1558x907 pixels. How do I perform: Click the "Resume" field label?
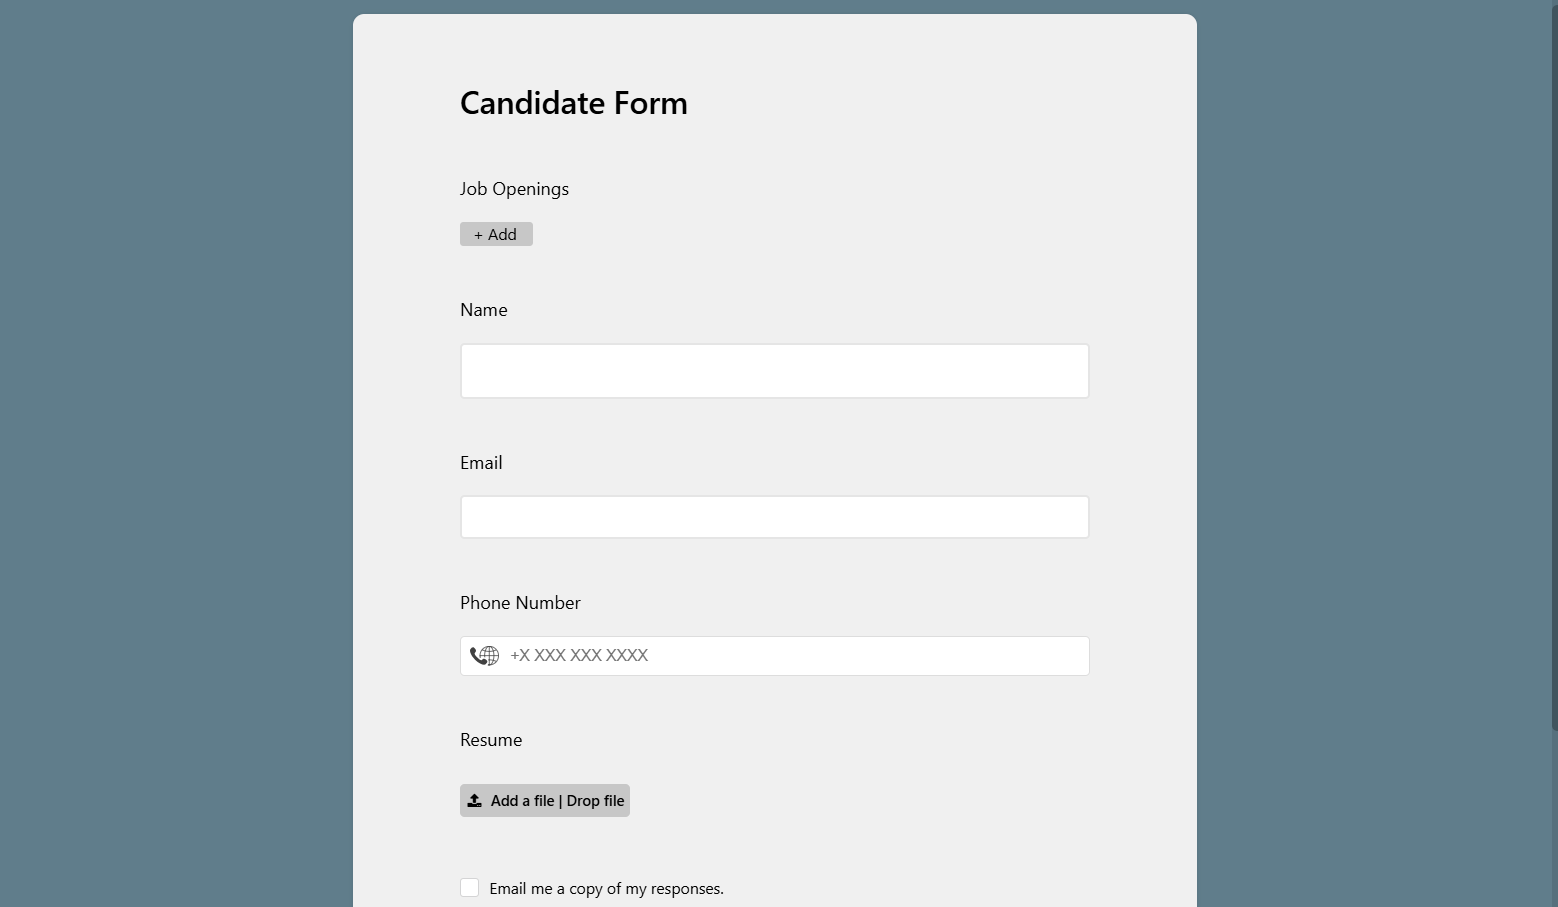[491, 740]
